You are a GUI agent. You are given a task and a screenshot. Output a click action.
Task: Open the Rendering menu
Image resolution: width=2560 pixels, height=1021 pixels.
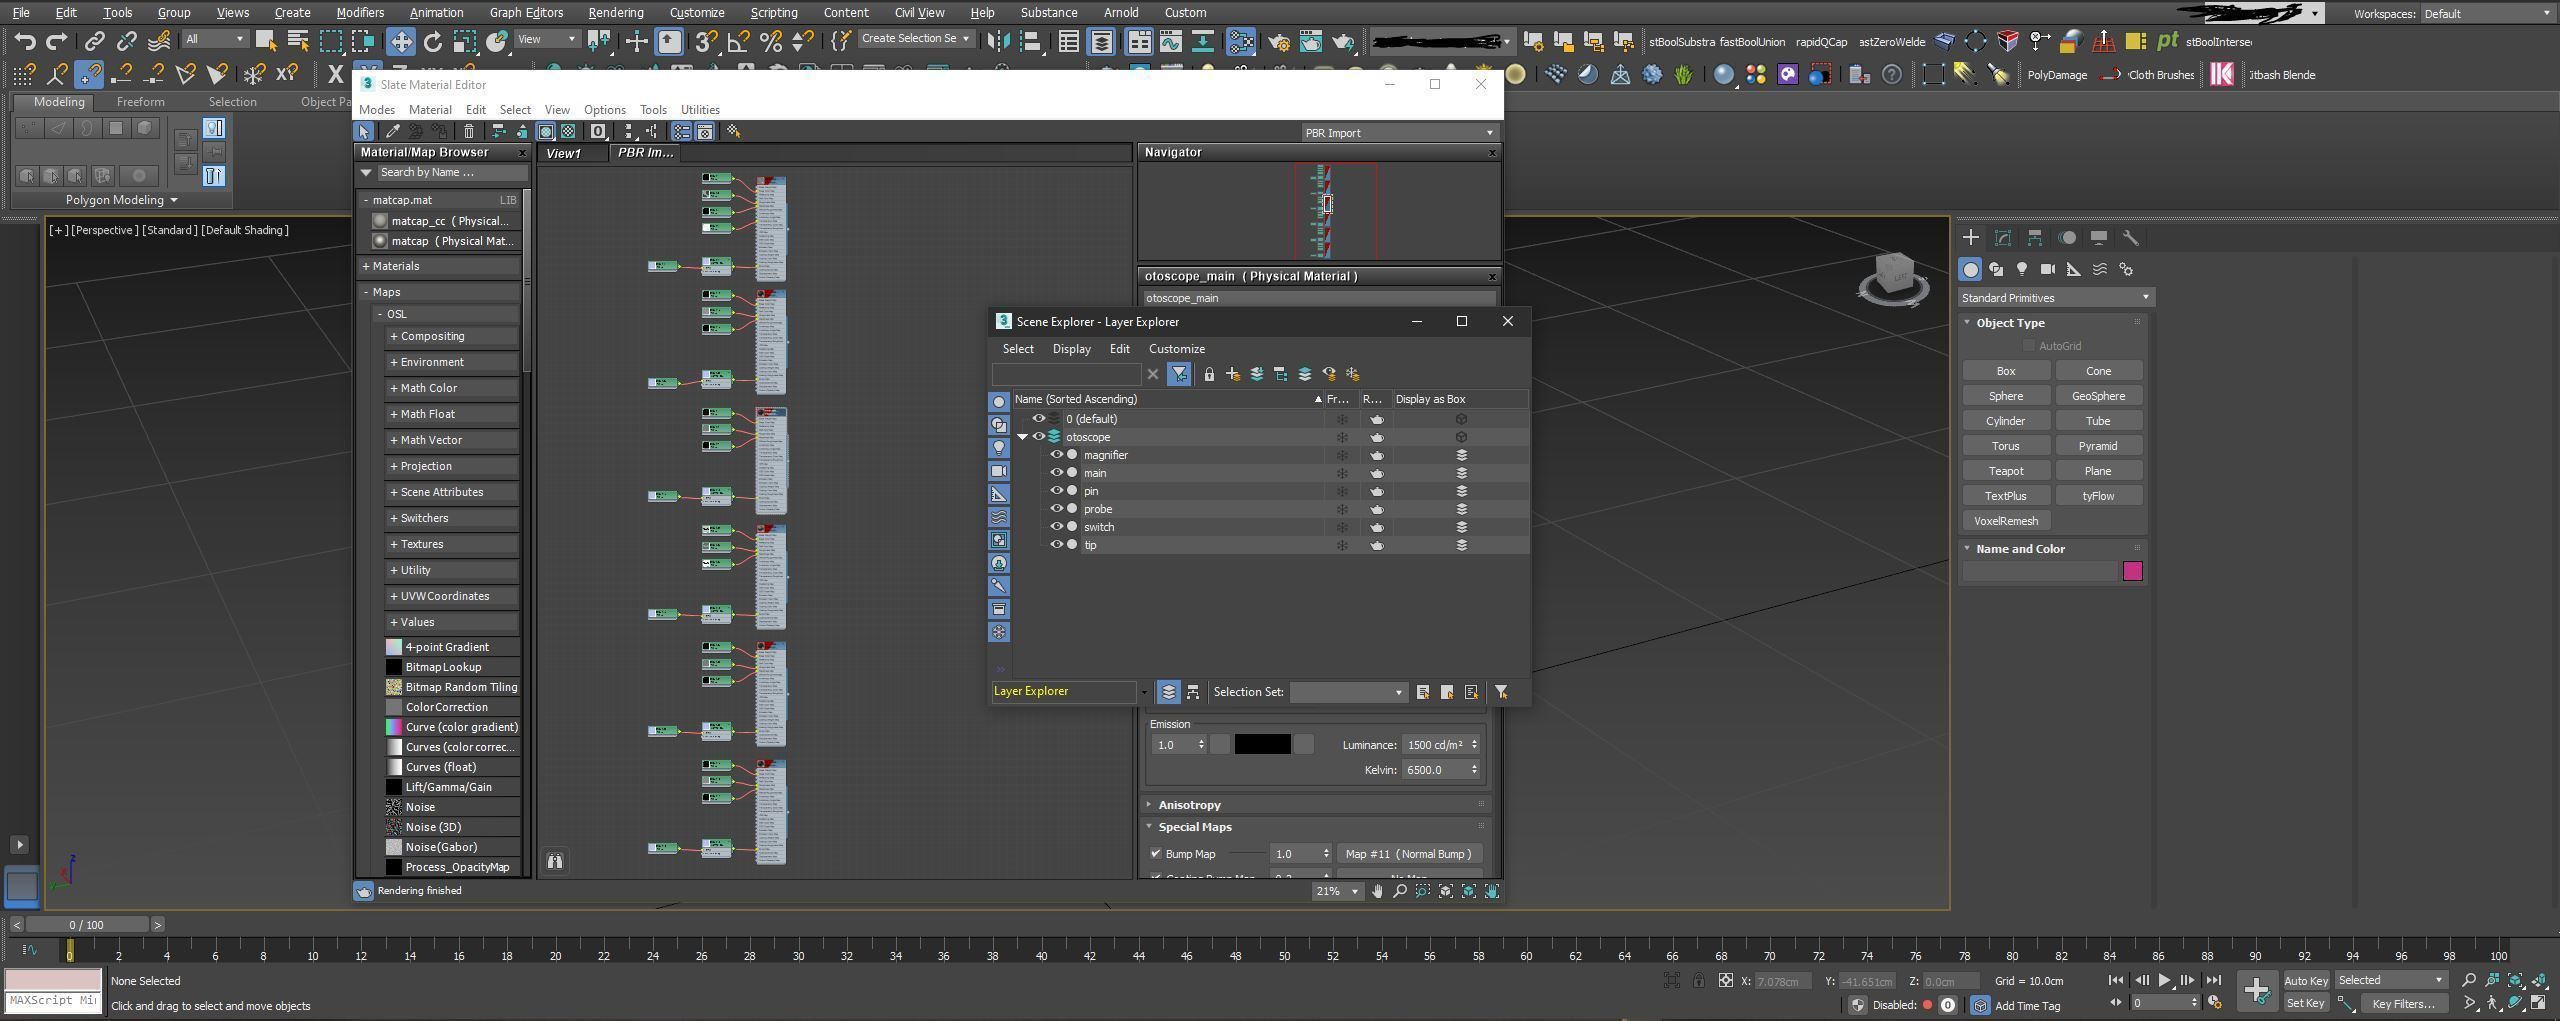coord(615,13)
